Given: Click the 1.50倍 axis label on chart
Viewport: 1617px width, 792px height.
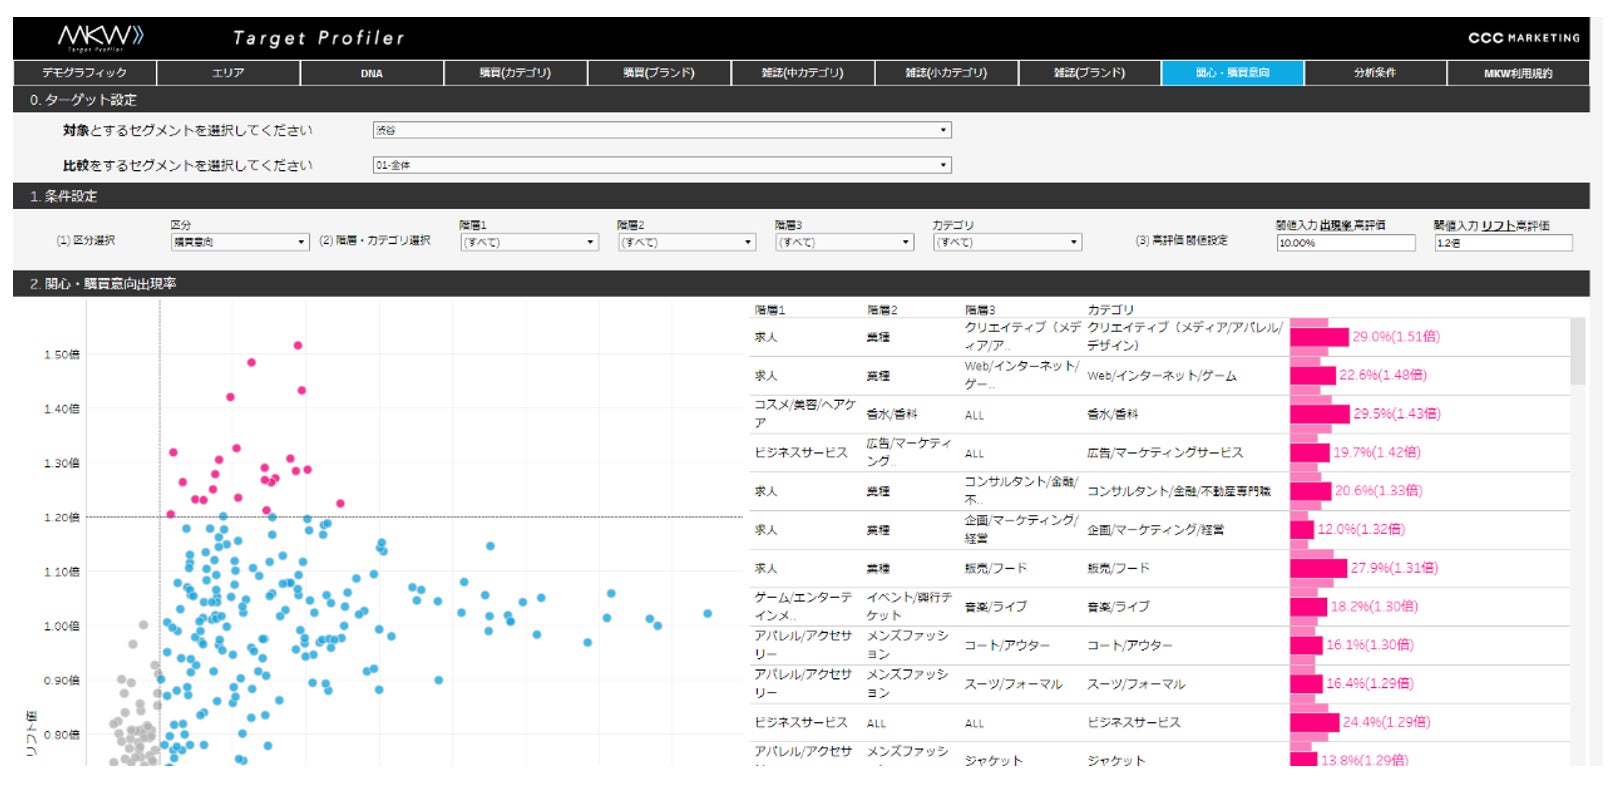Looking at the screenshot, I should [62, 355].
